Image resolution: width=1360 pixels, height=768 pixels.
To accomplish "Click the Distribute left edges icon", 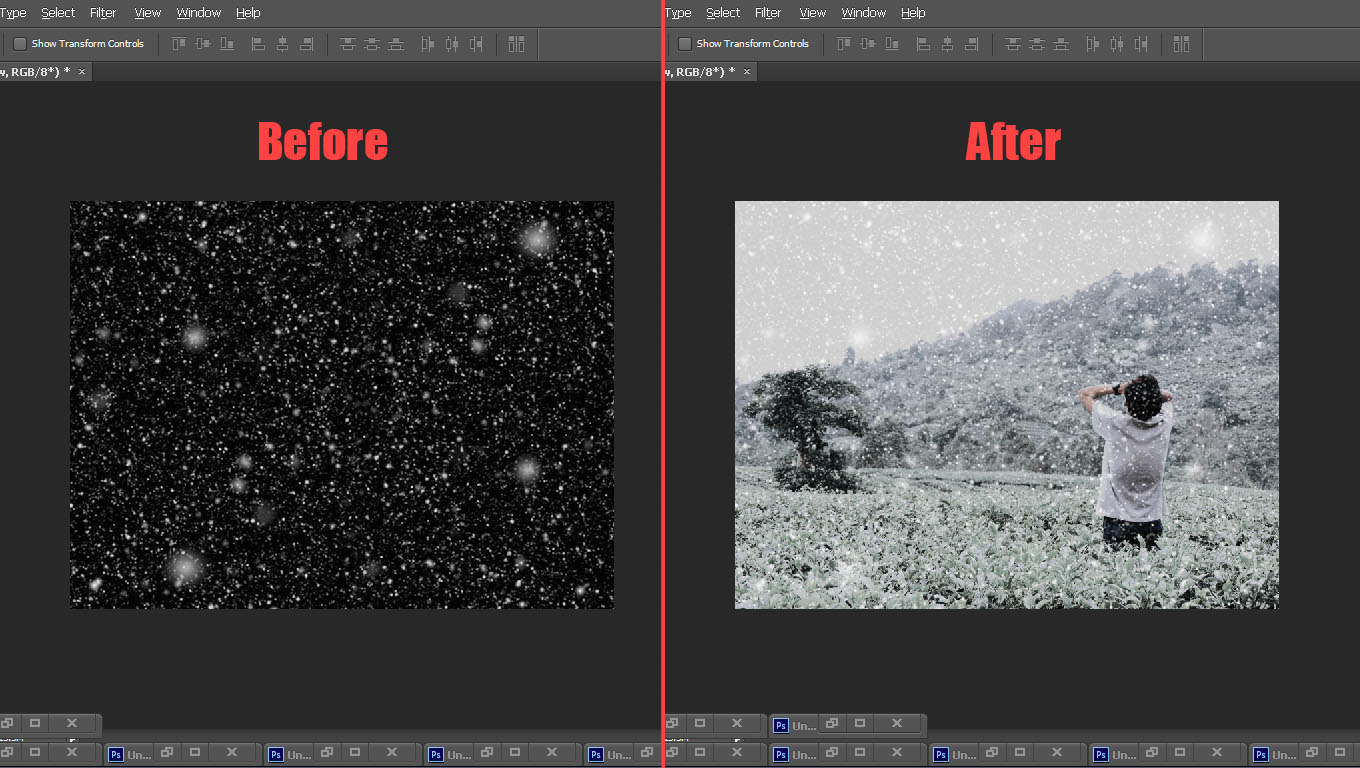I will [x=426, y=44].
